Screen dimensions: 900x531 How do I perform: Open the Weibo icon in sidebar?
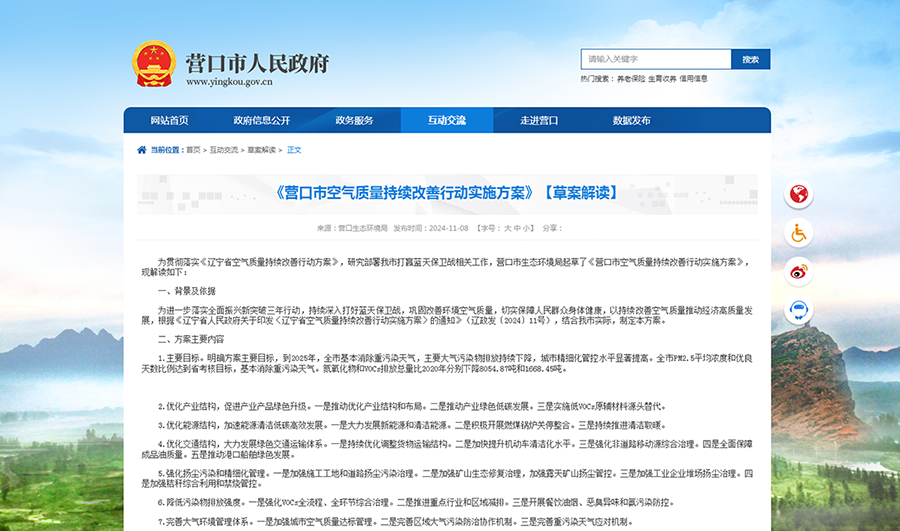pos(799,271)
